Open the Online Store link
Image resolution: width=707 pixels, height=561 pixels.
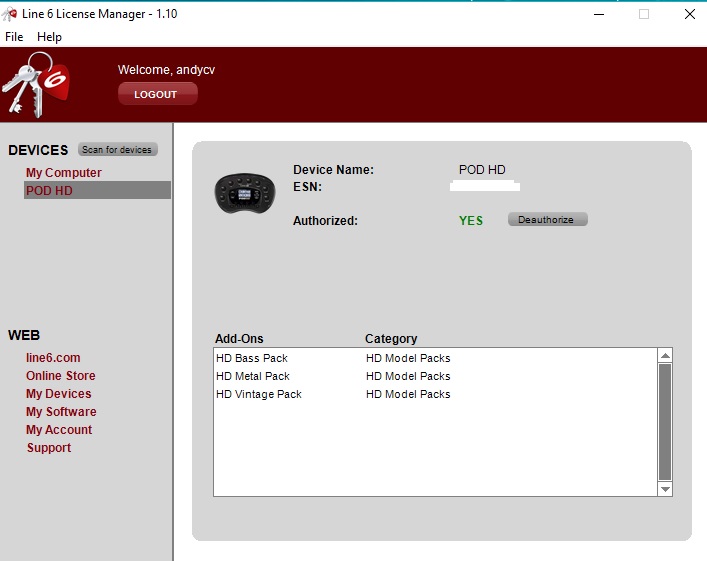(60, 376)
